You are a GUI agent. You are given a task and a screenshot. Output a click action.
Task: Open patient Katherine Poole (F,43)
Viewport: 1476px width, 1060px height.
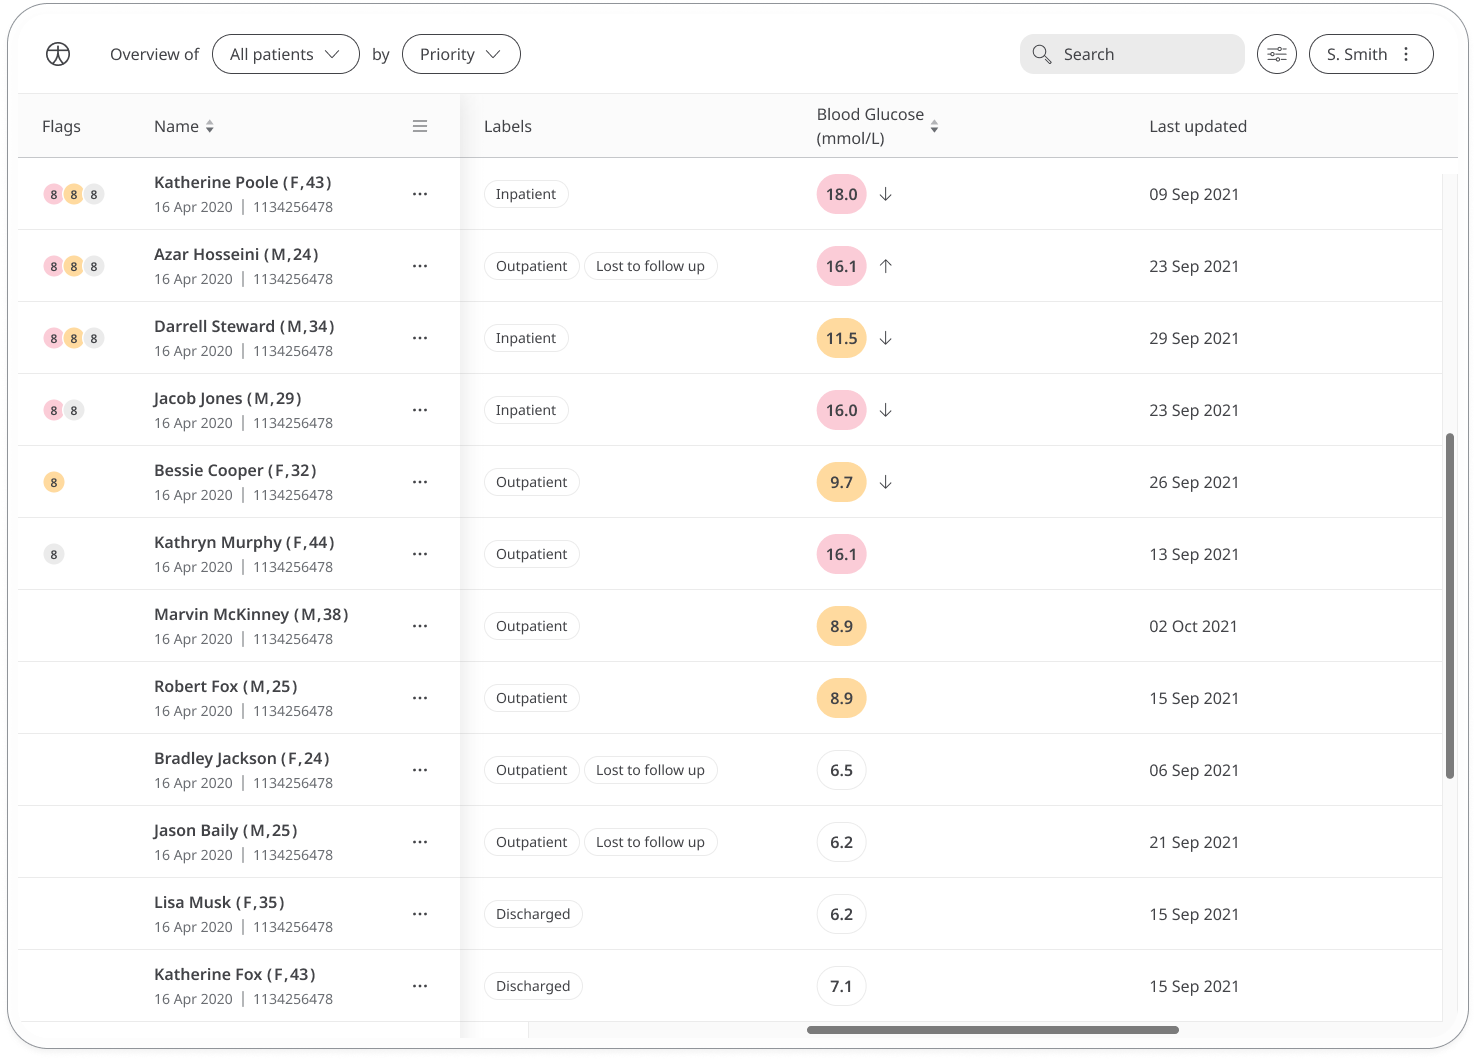pyautogui.click(x=243, y=182)
